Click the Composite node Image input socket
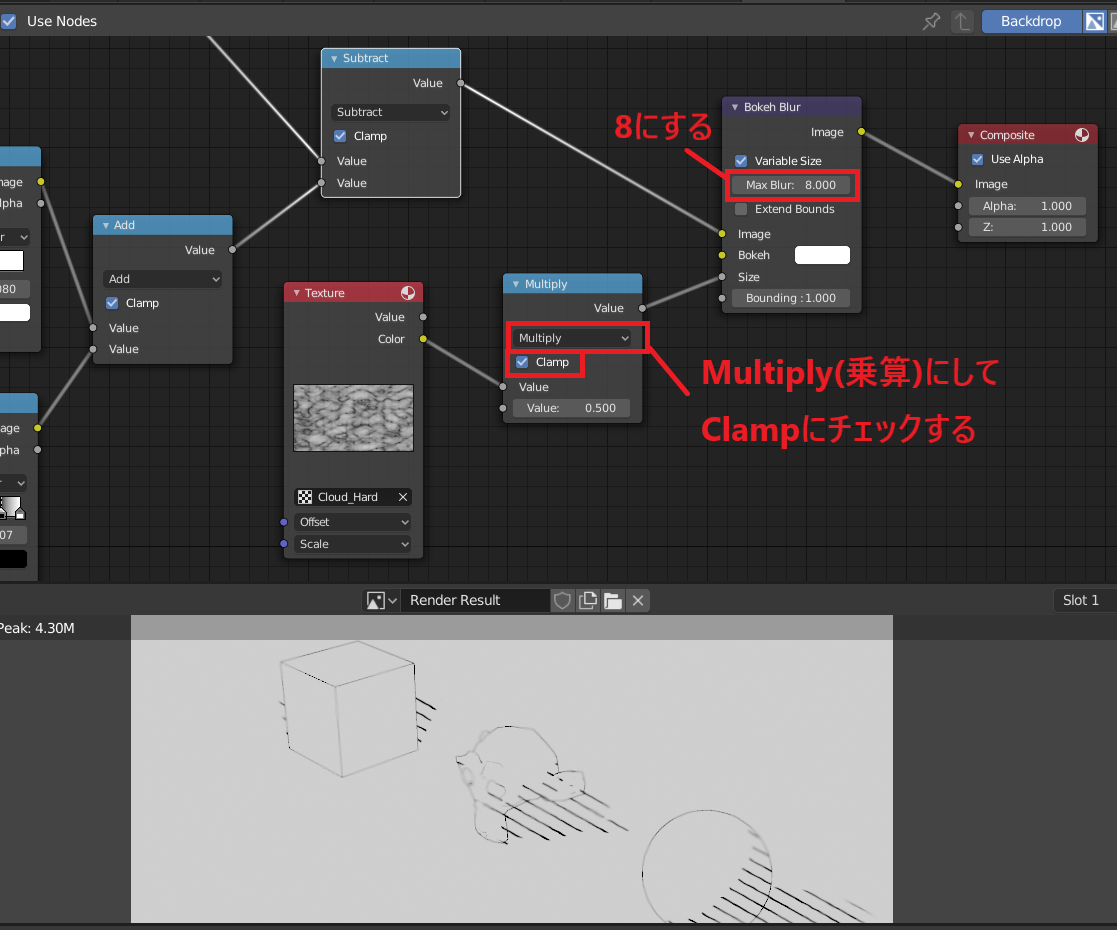 click(958, 184)
